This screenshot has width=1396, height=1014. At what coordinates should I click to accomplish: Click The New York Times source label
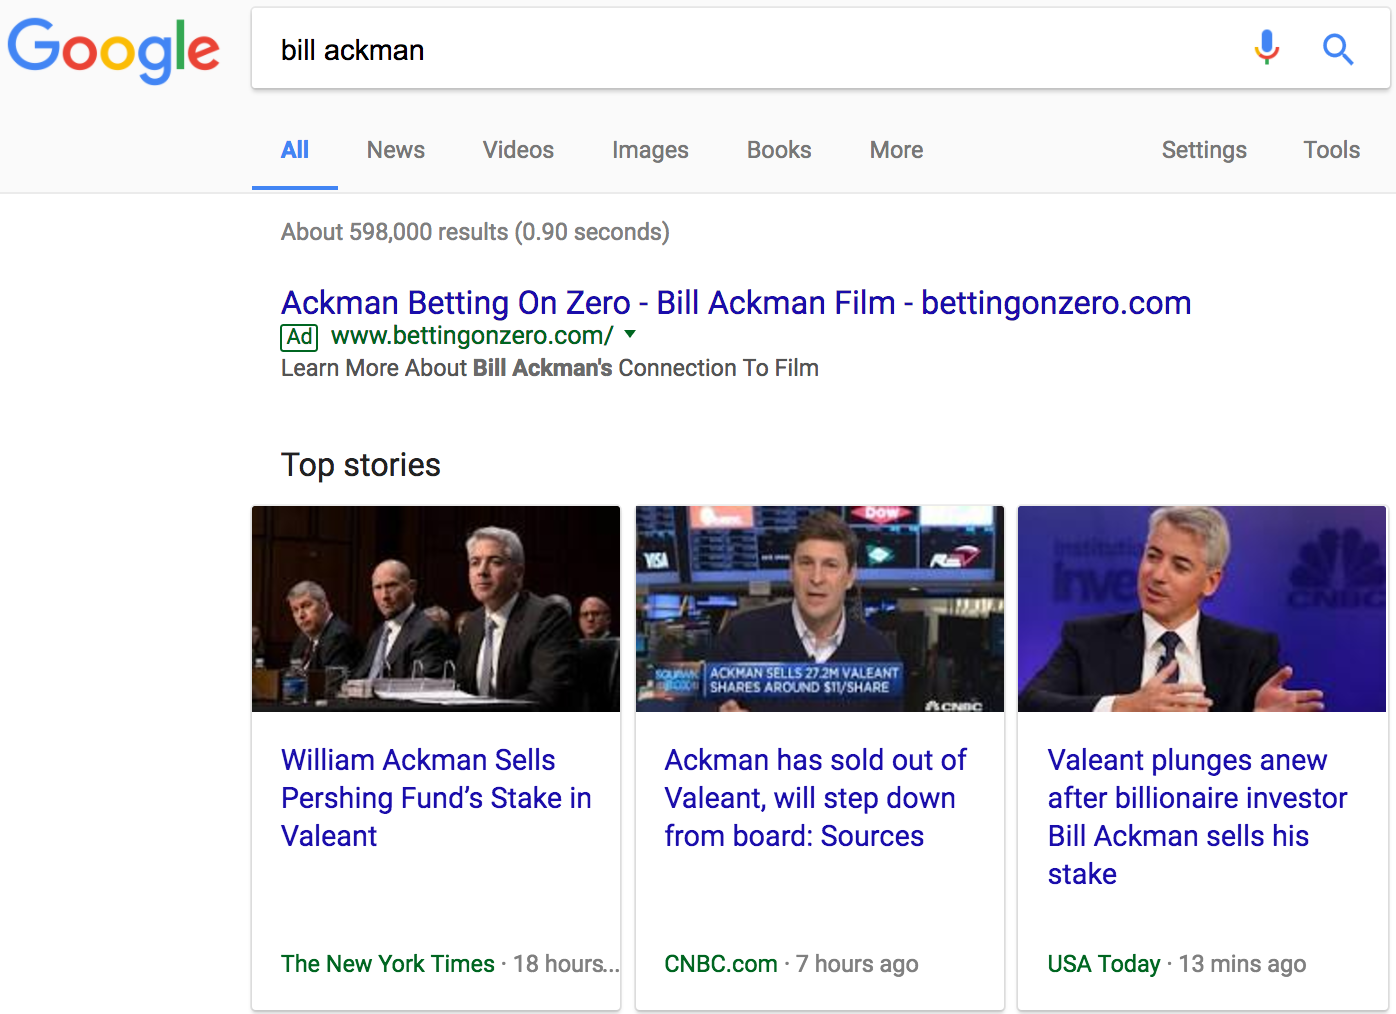click(388, 964)
